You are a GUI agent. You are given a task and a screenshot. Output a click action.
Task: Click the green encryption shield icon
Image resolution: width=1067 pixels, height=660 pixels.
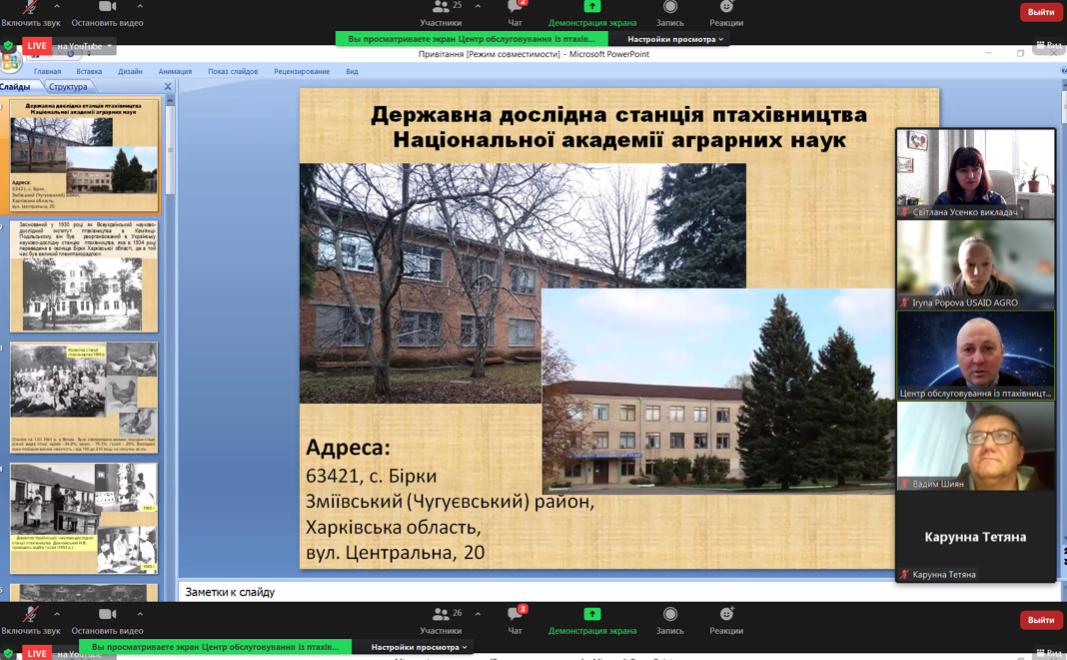tap(8, 46)
